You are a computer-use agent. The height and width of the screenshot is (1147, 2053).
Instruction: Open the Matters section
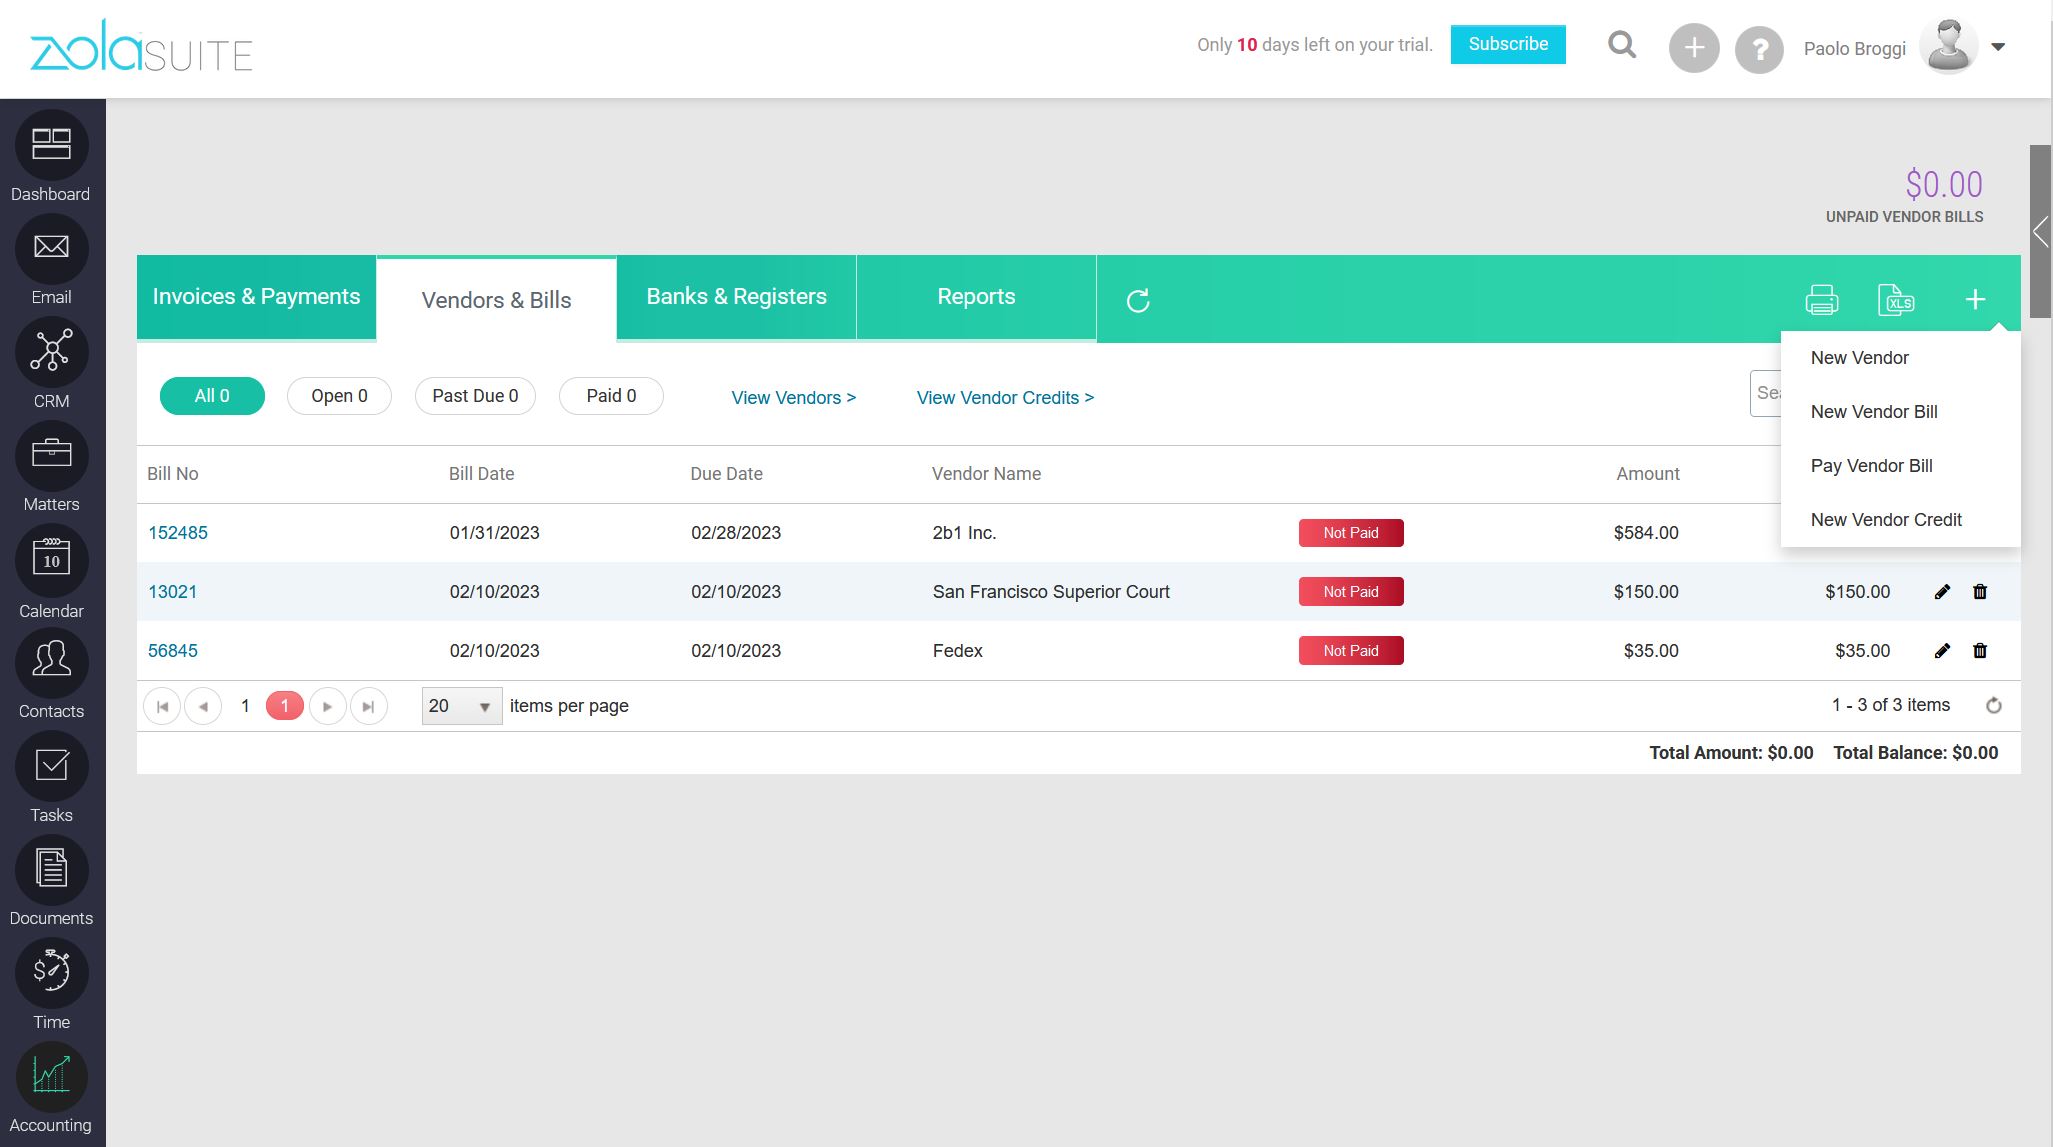pyautogui.click(x=51, y=456)
